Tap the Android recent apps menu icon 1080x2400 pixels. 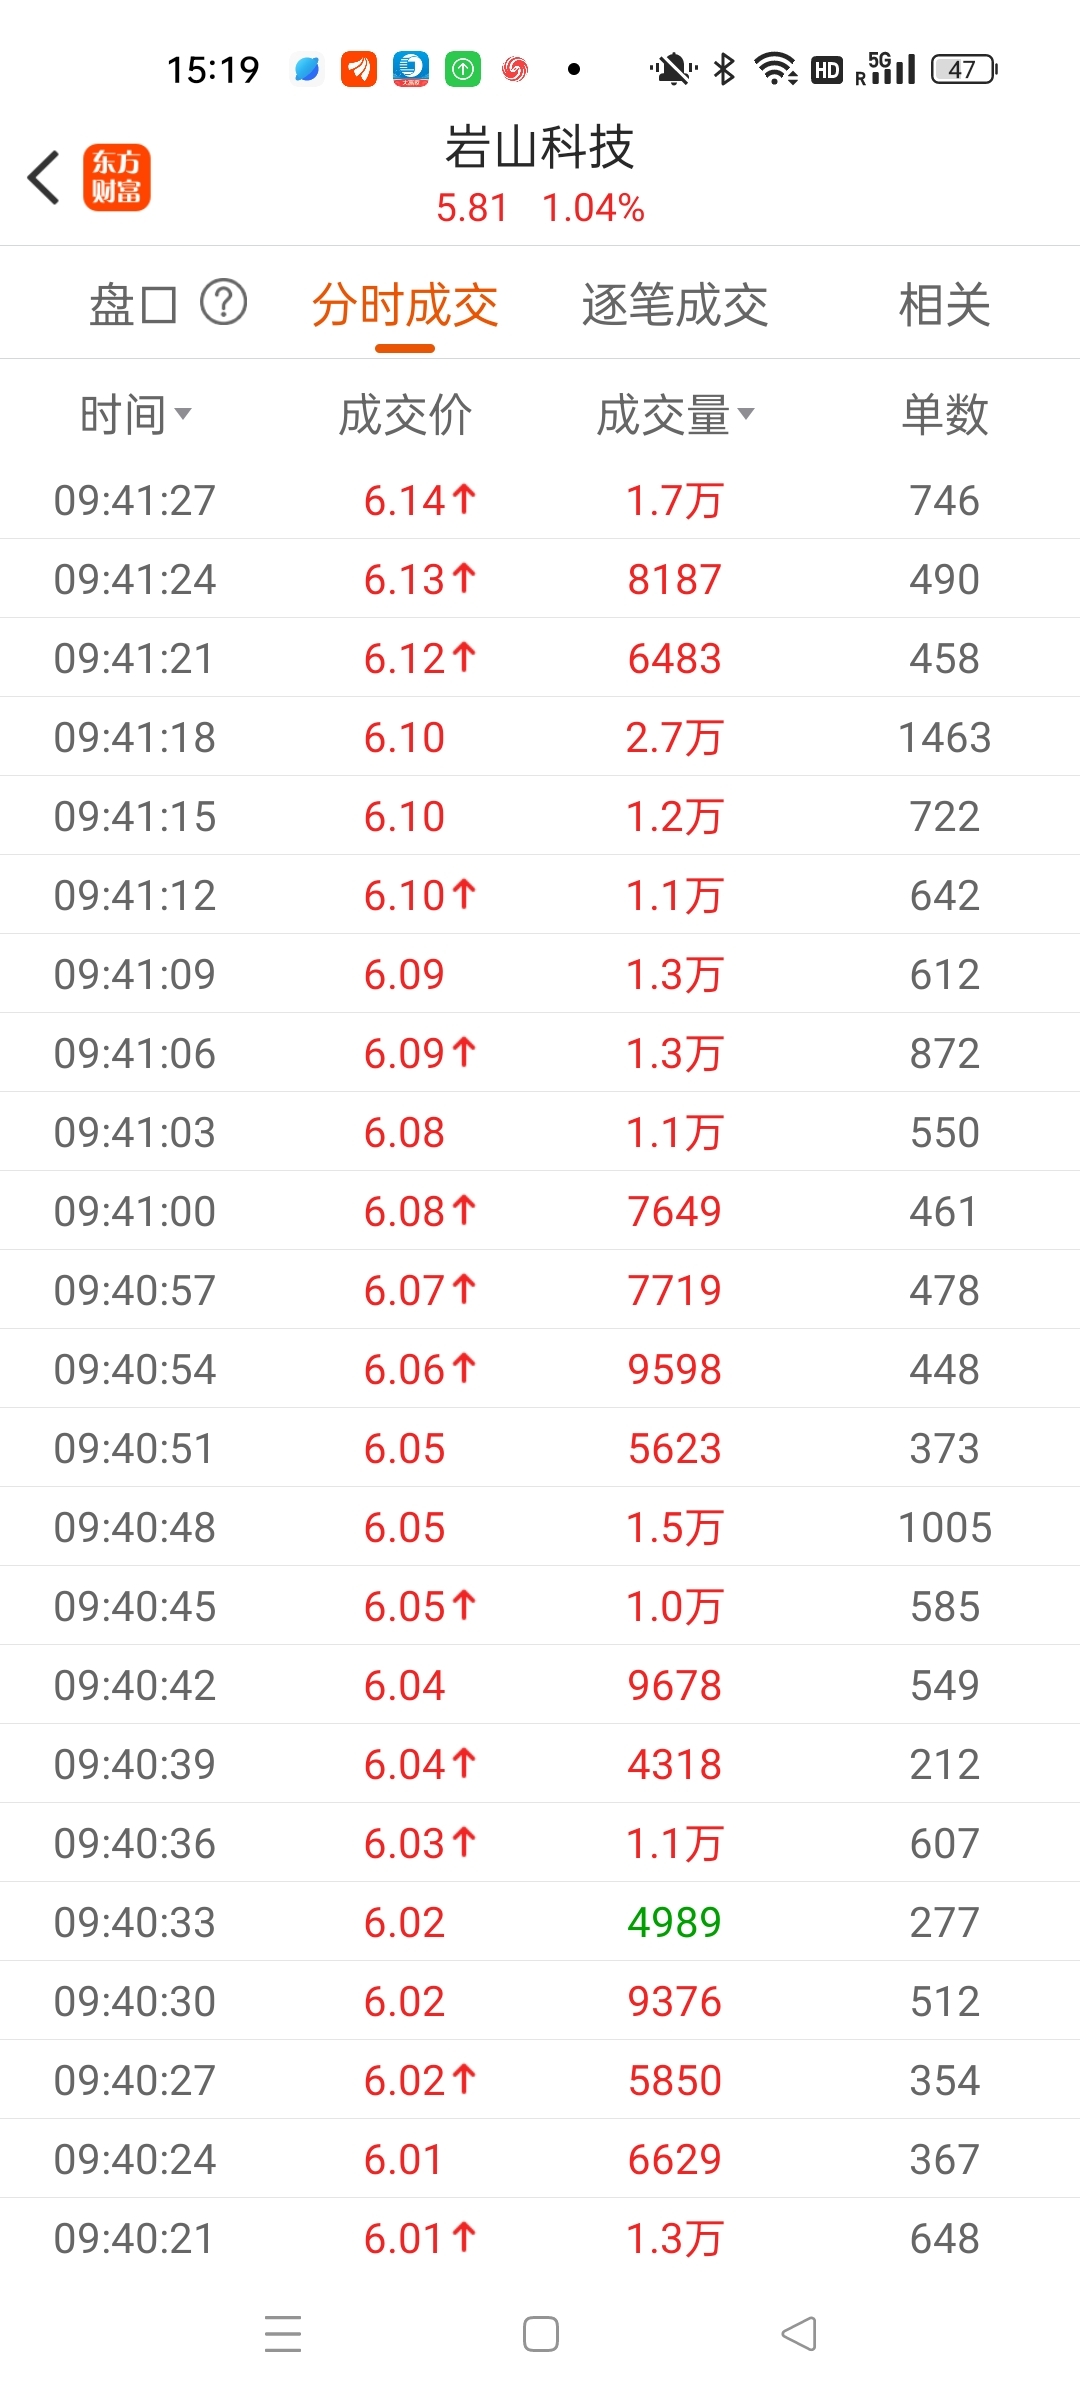[283, 2334]
